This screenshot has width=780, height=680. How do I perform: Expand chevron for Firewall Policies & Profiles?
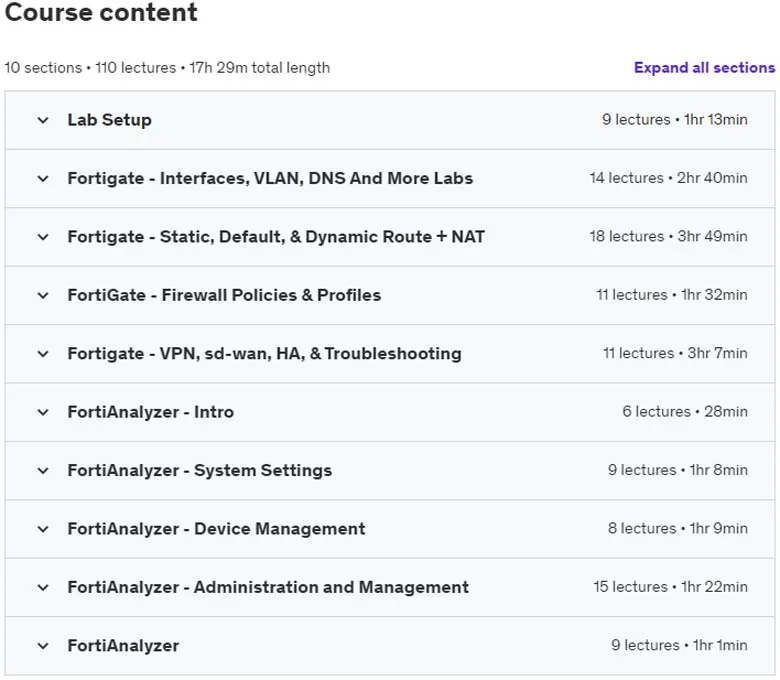click(x=43, y=295)
